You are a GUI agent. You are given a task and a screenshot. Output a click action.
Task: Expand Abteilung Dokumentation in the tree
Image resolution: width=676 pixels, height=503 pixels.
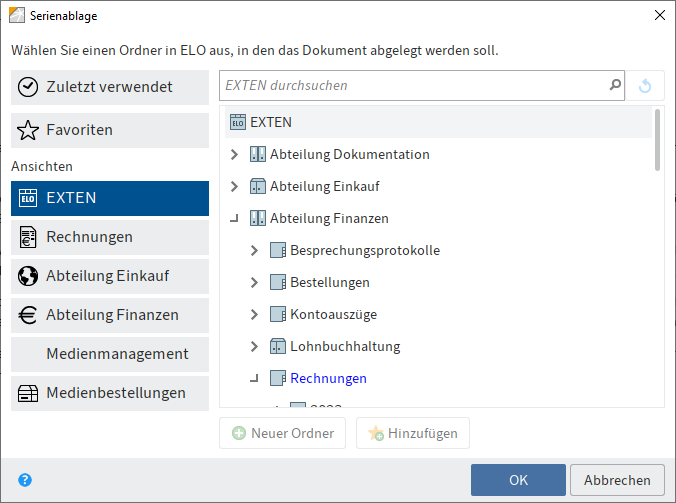[x=234, y=154]
